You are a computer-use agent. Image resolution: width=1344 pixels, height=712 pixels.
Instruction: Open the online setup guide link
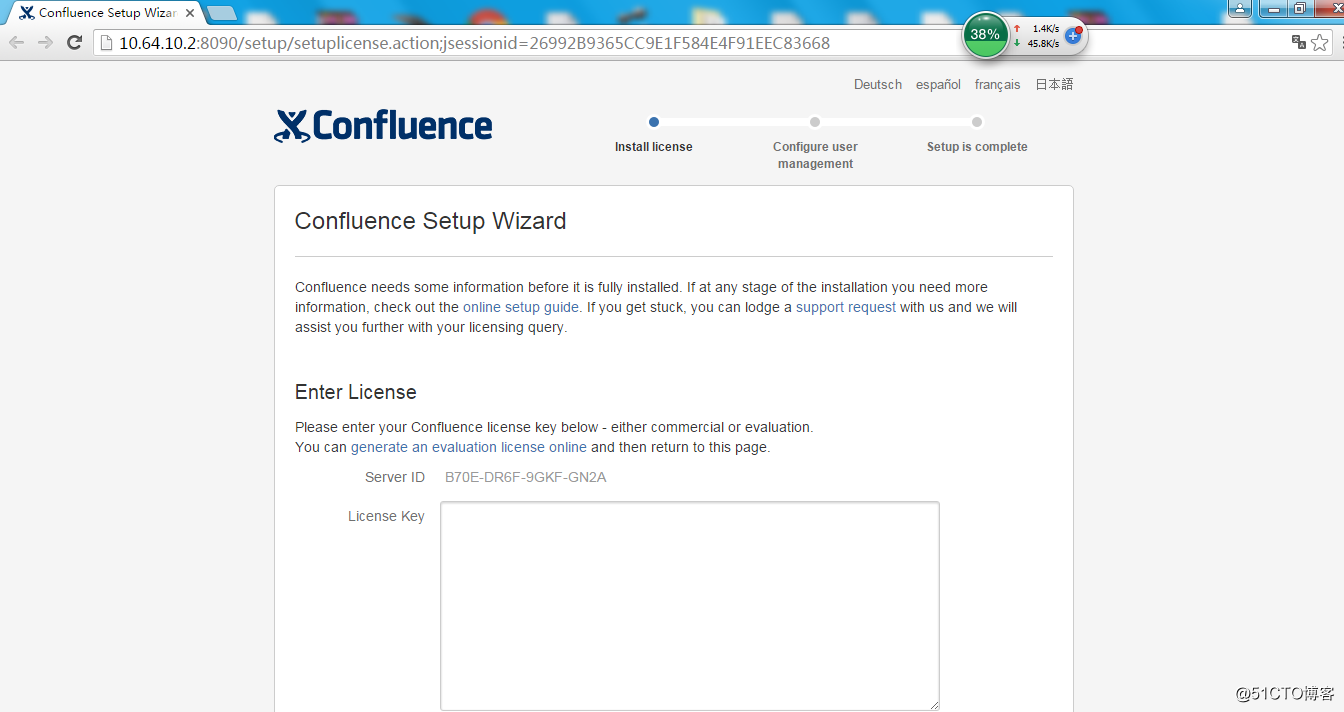(x=521, y=307)
